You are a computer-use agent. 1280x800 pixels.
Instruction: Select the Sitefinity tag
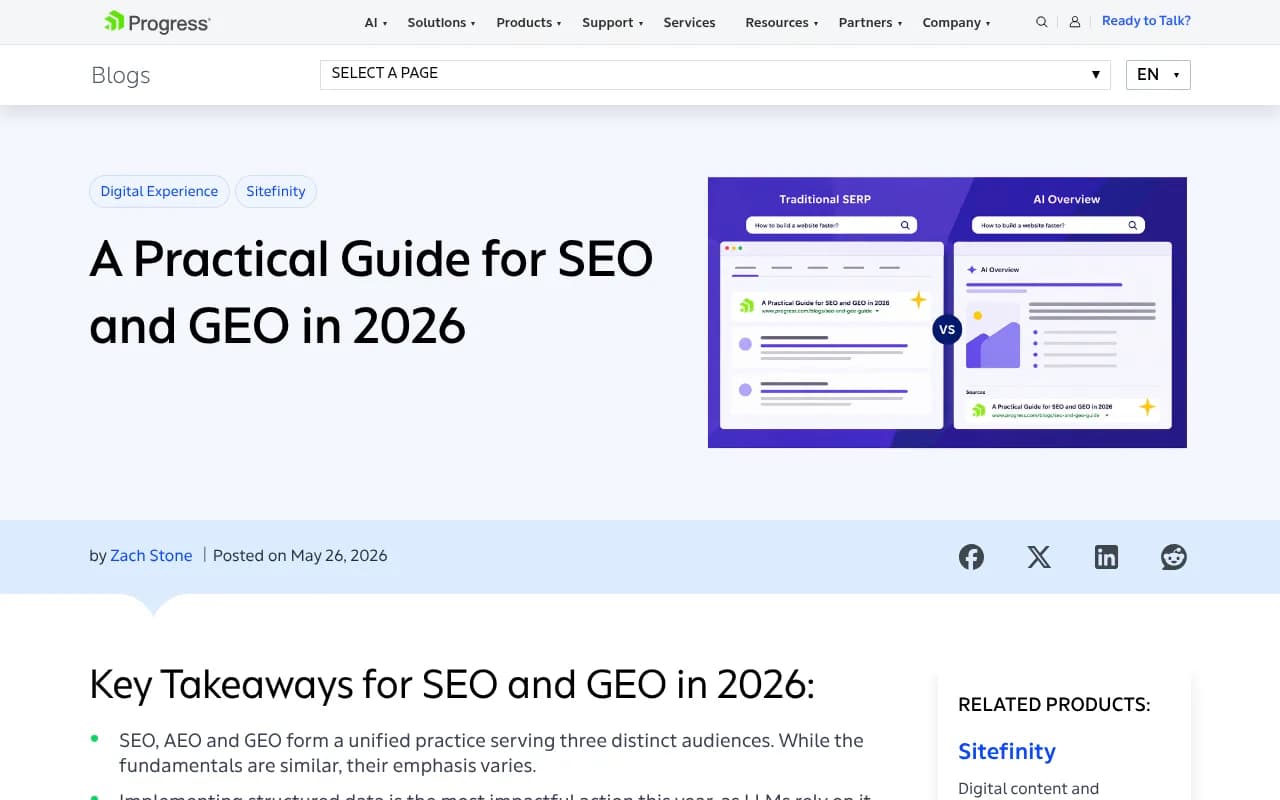[x=276, y=191]
